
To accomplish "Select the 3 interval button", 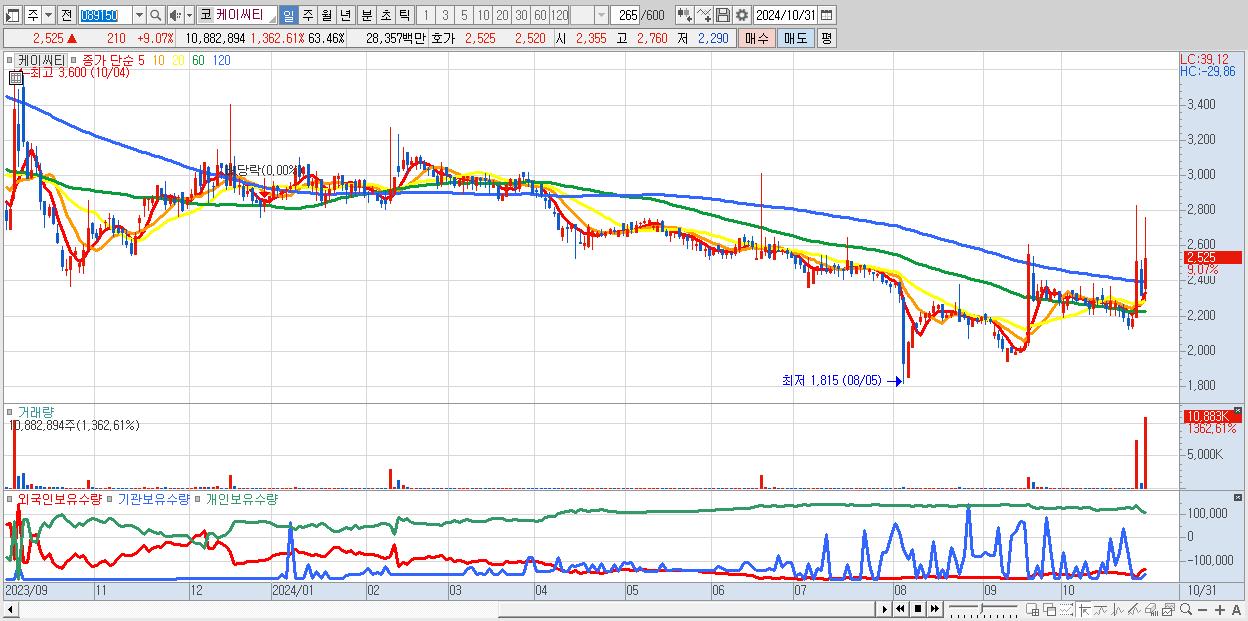I will (445, 15).
